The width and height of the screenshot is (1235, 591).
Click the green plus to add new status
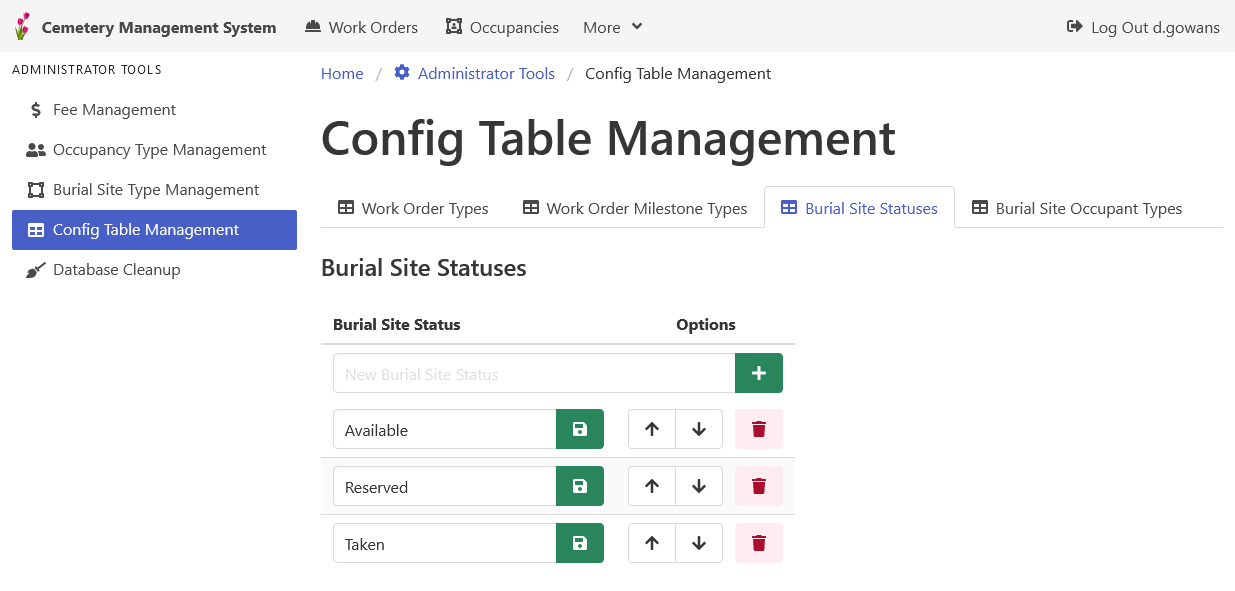[x=758, y=372]
